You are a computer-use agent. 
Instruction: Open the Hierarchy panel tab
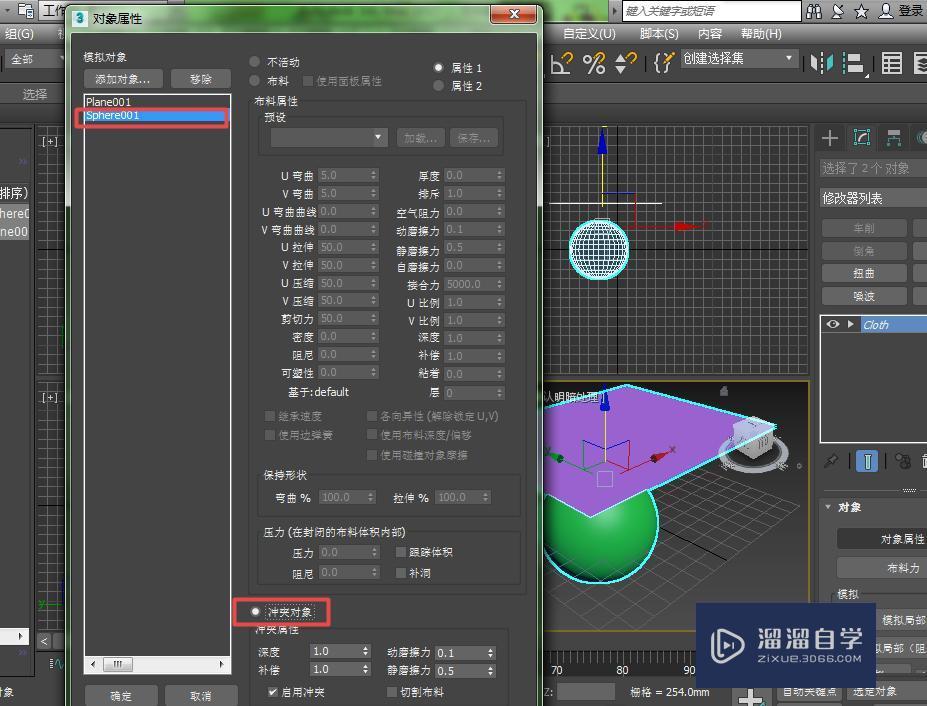click(893, 138)
